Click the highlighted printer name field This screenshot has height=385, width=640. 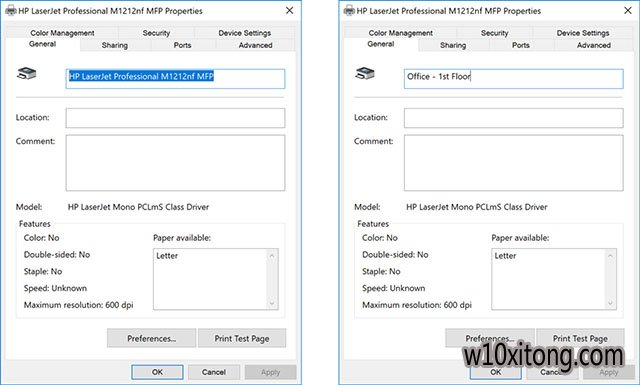175,78
